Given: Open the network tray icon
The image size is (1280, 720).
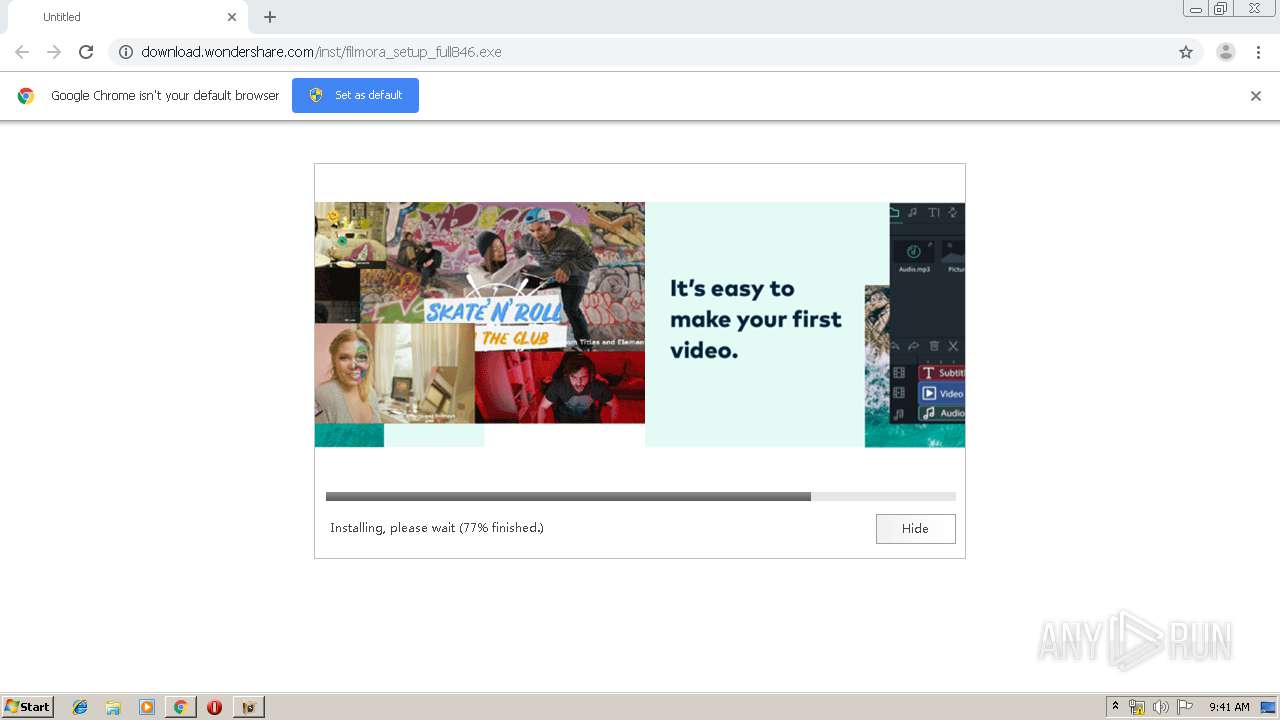Looking at the screenshot, I should point(1137,707).
